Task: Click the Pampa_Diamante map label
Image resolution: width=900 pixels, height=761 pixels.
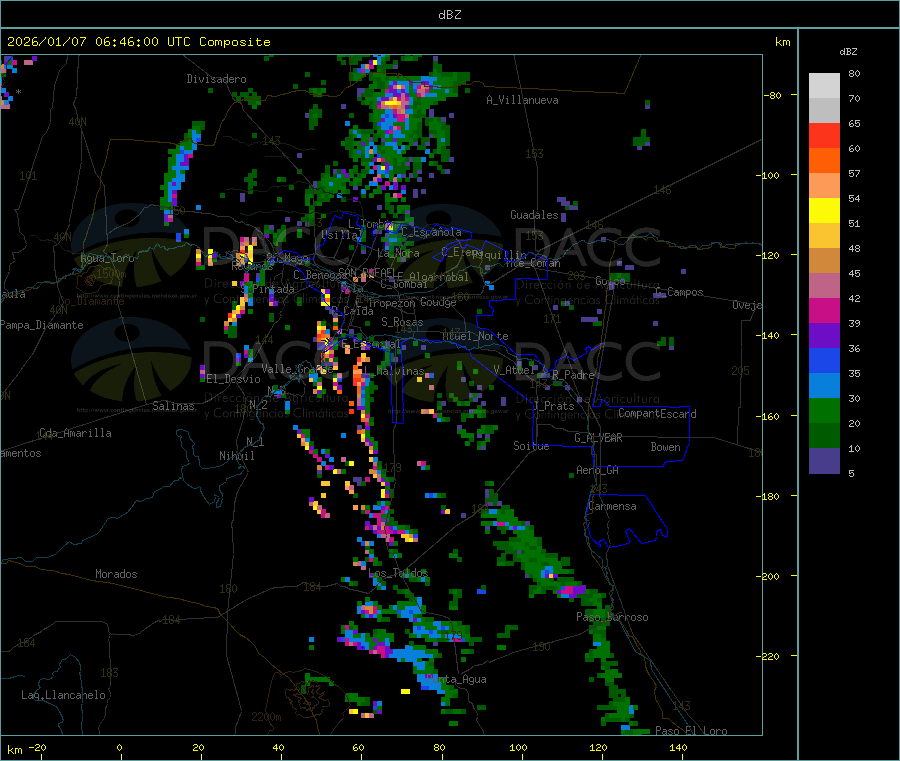Action: click(42, 325)
